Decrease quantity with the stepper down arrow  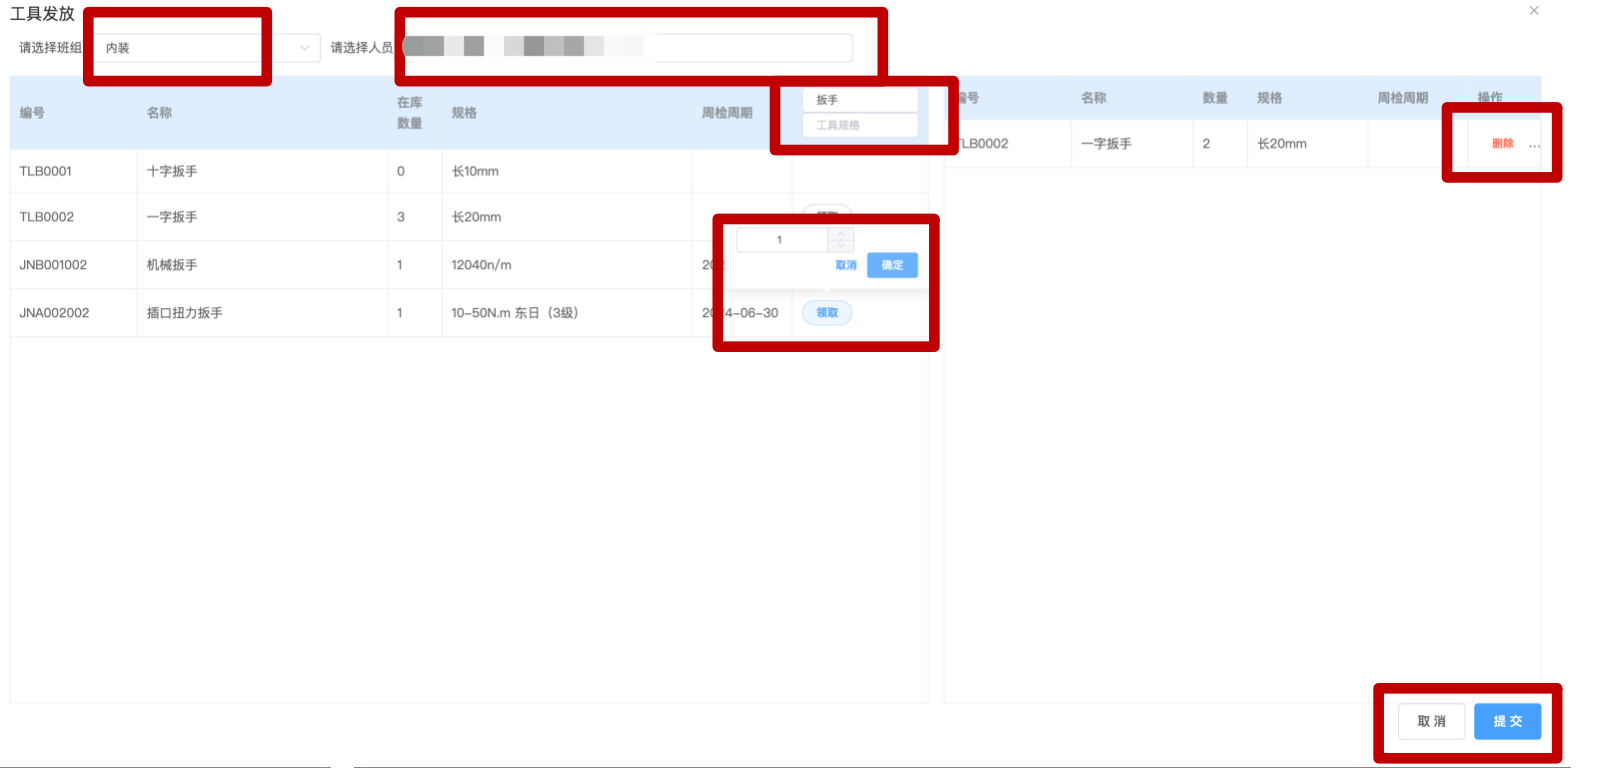(x=841, y=245)
